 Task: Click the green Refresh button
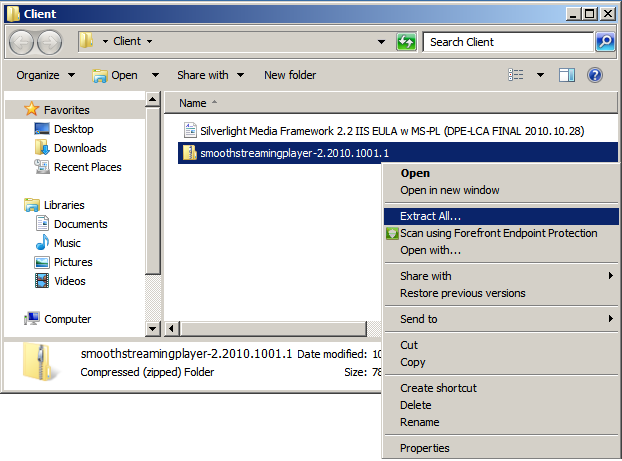[x=406, y=42]
